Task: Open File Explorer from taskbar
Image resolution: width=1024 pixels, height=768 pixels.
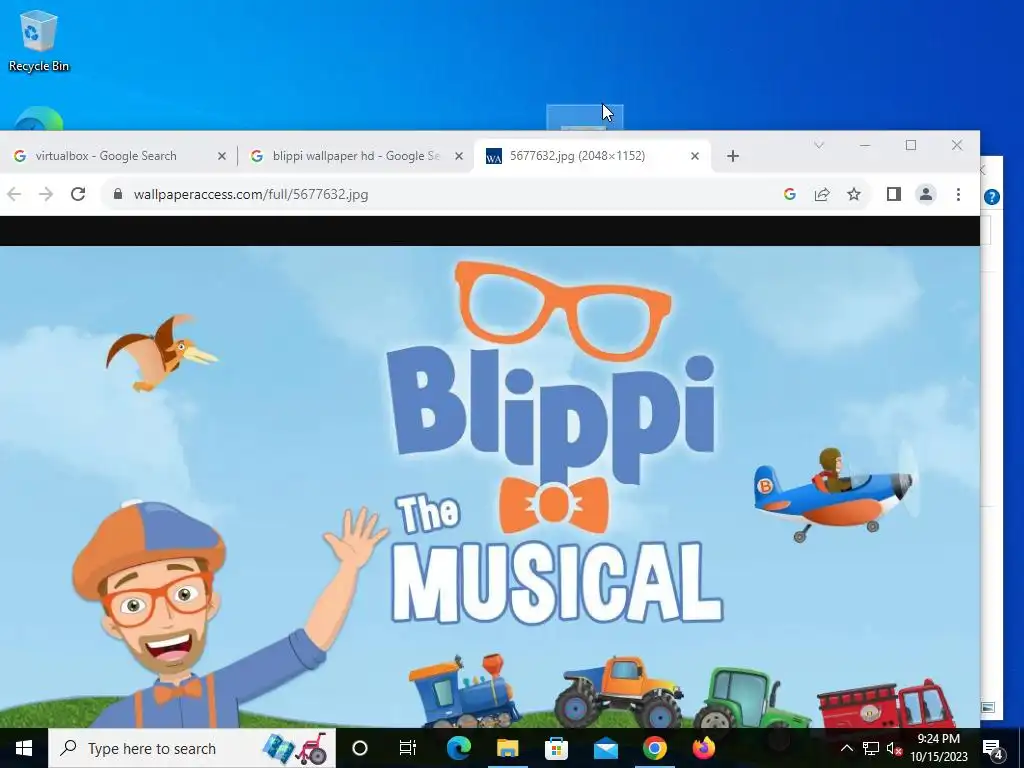Action: (x=507, y=748)
